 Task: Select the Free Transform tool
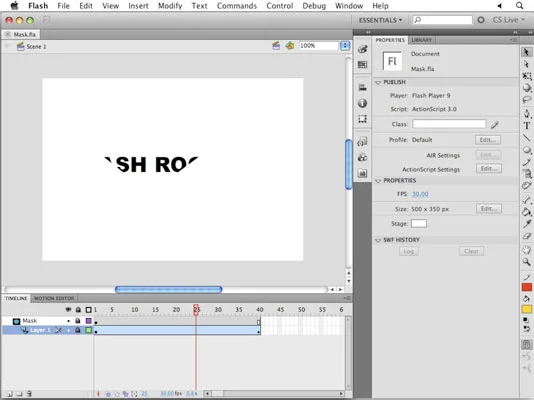527,76
